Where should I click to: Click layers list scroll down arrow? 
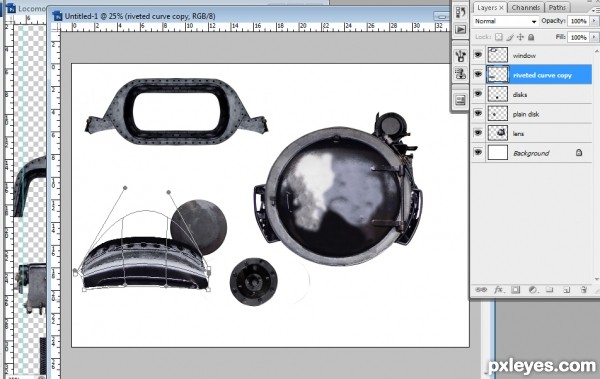pos(597,279)
